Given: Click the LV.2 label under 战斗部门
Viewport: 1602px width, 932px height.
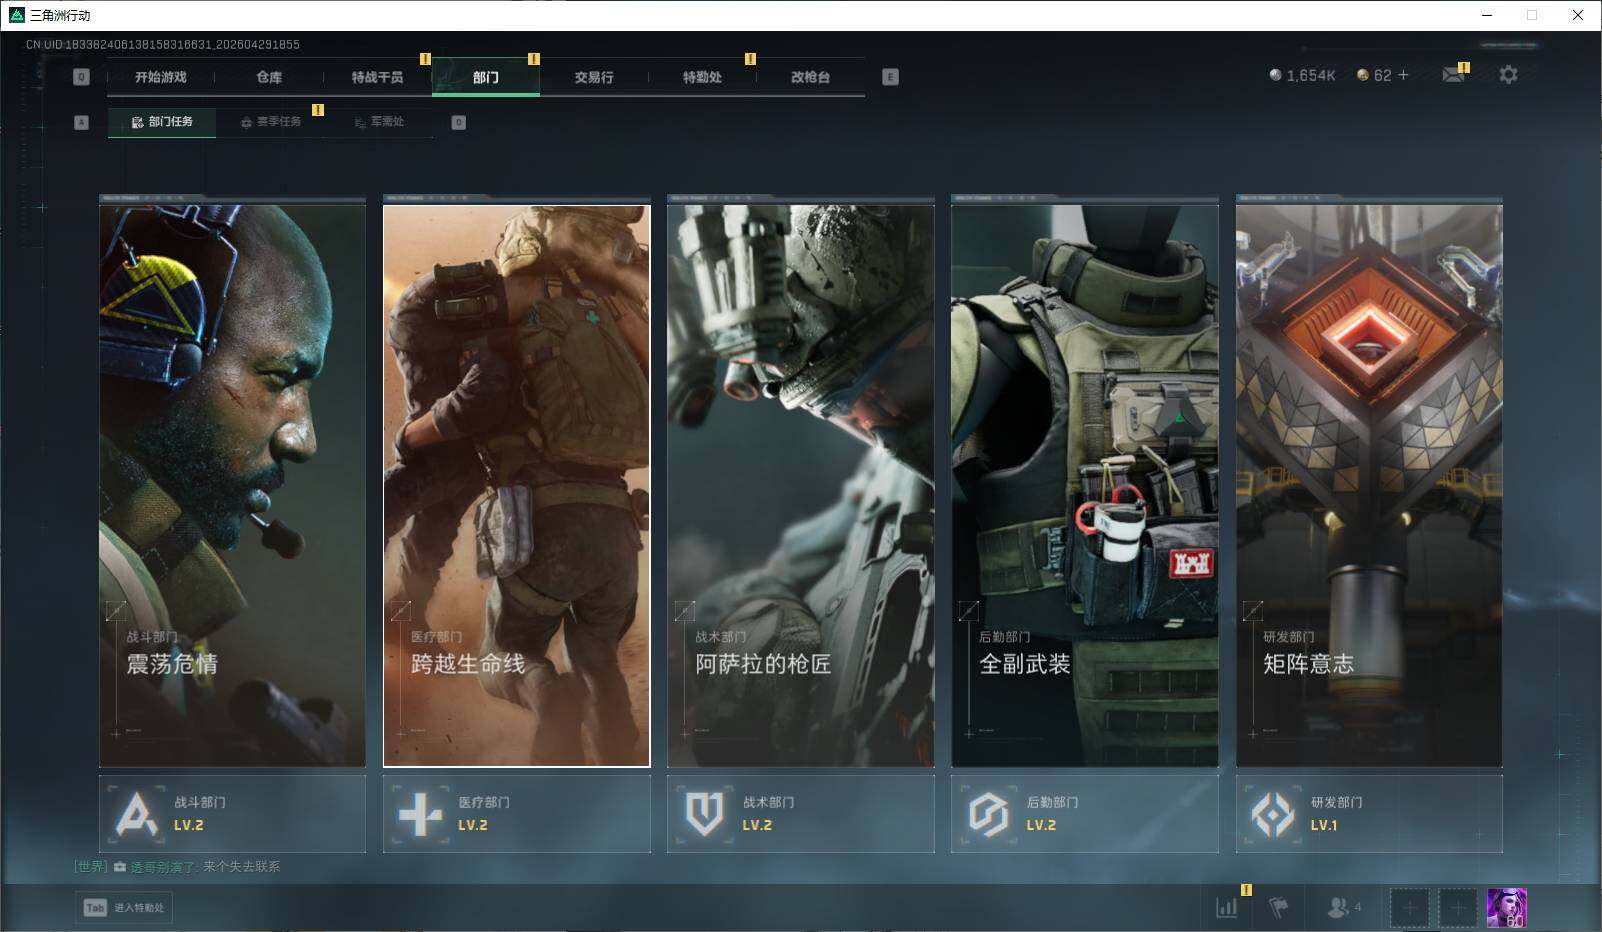Looking at the screenshot, I should pyautogui.click(x=188, y=825).
